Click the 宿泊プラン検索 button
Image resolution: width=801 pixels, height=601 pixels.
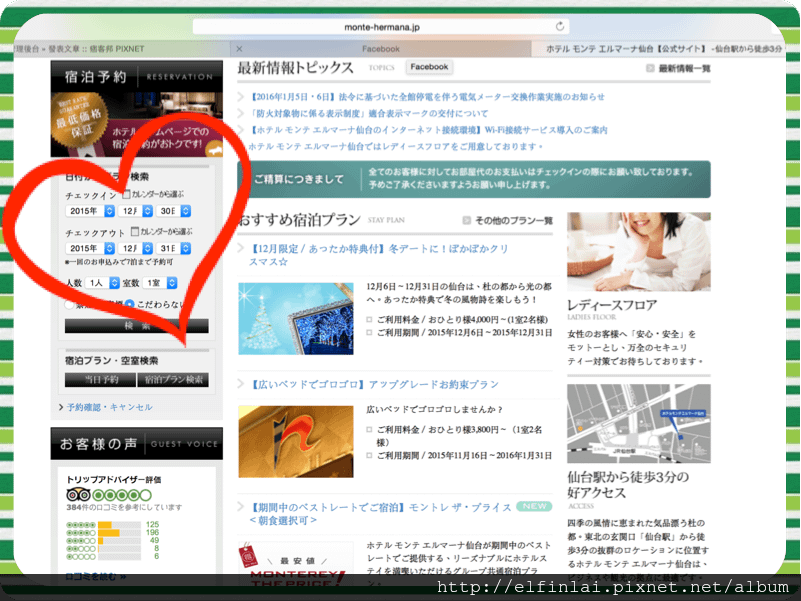pyautogui.click(x=173, y=380)
